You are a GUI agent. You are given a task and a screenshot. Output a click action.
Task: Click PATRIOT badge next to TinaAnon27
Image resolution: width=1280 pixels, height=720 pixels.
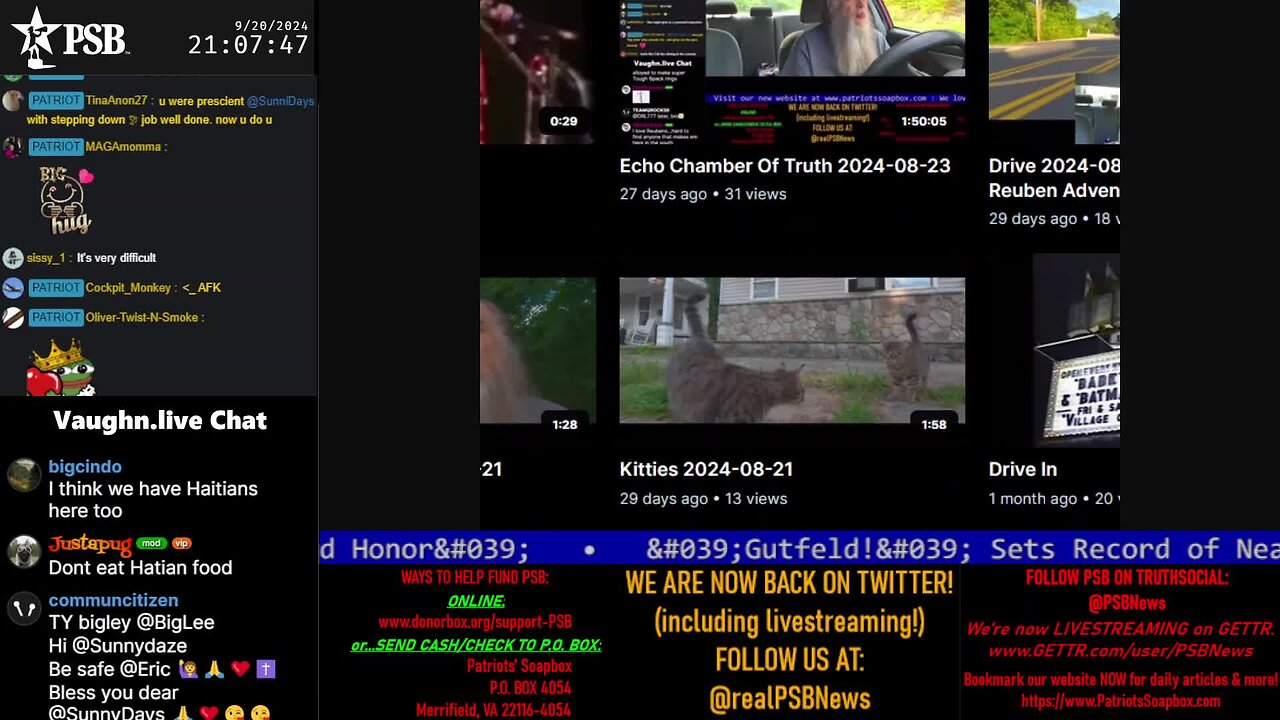(x=56, y=101)
